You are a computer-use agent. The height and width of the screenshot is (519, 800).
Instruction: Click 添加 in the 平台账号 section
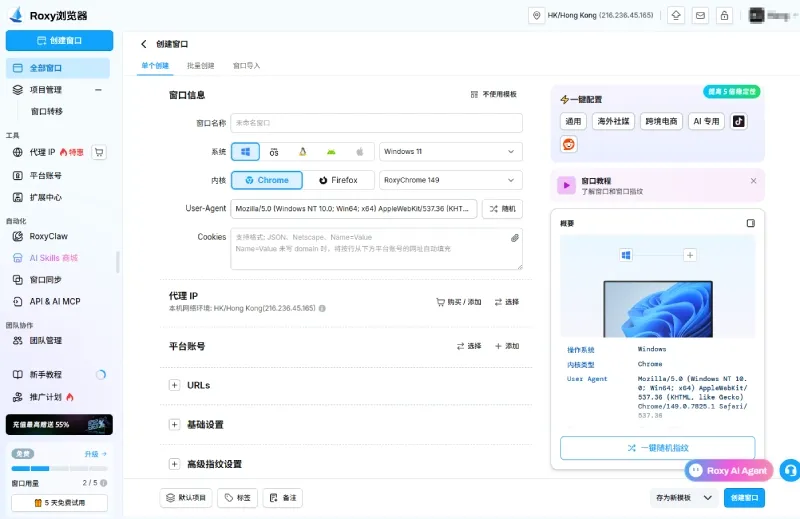pyautogui.click(x=507, y=346)
